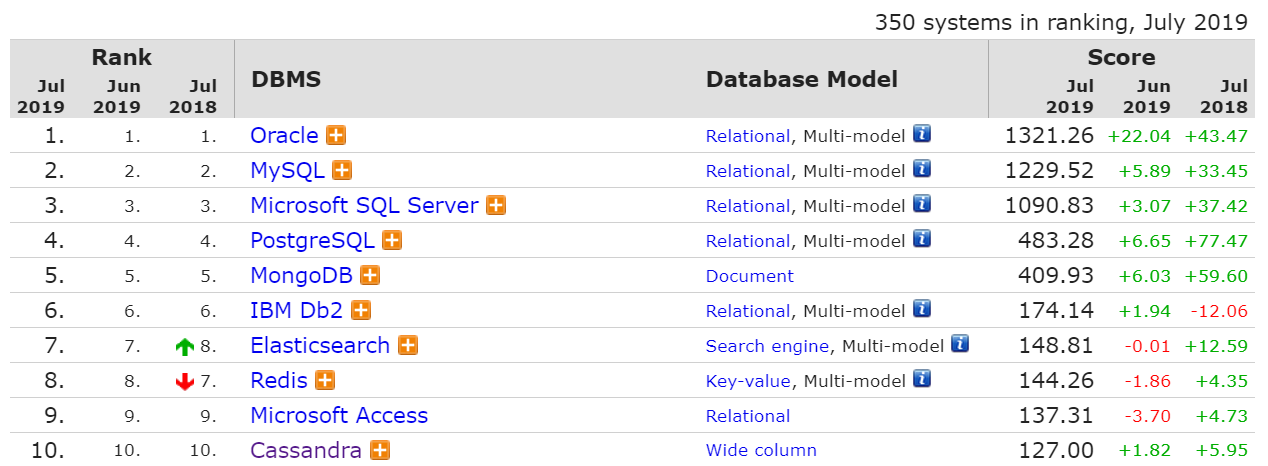
Task: Open the PostgreSQL link
Action: pyautogui.click(x=312, y=240)
